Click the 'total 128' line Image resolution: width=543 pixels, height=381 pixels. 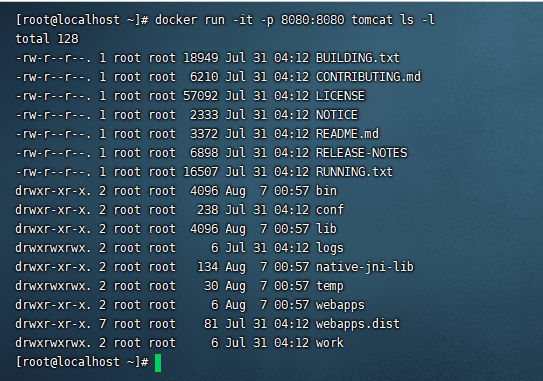point(47,39)
